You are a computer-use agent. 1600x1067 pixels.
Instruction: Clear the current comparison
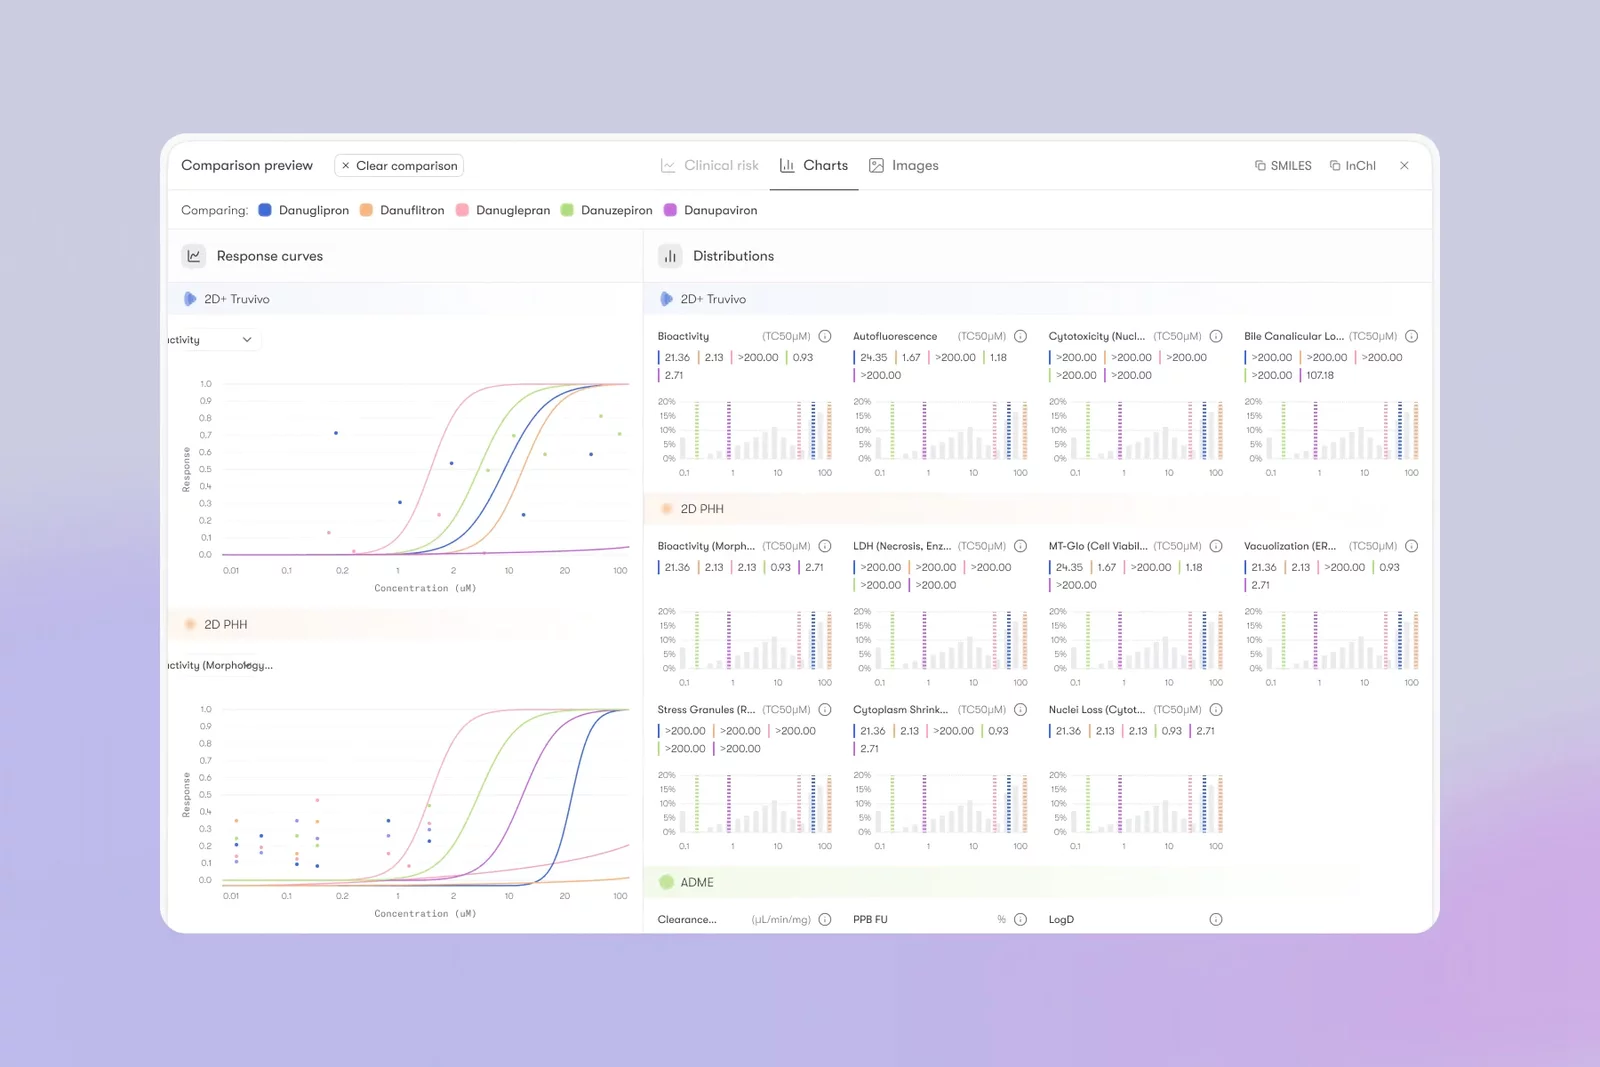pos(398,166)
